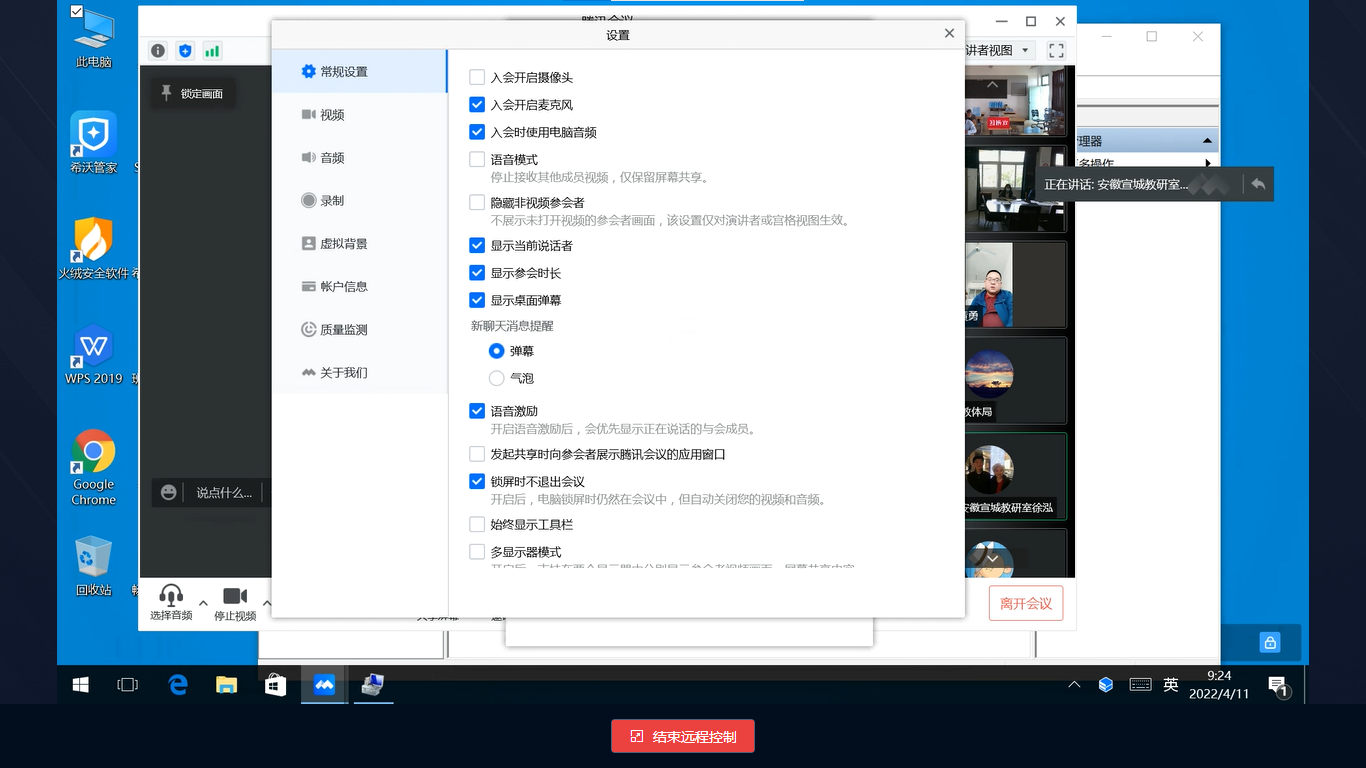Open 视频 settings in the sidebar
Viewport: 1366px width, 768px height.
pos(359,115)
